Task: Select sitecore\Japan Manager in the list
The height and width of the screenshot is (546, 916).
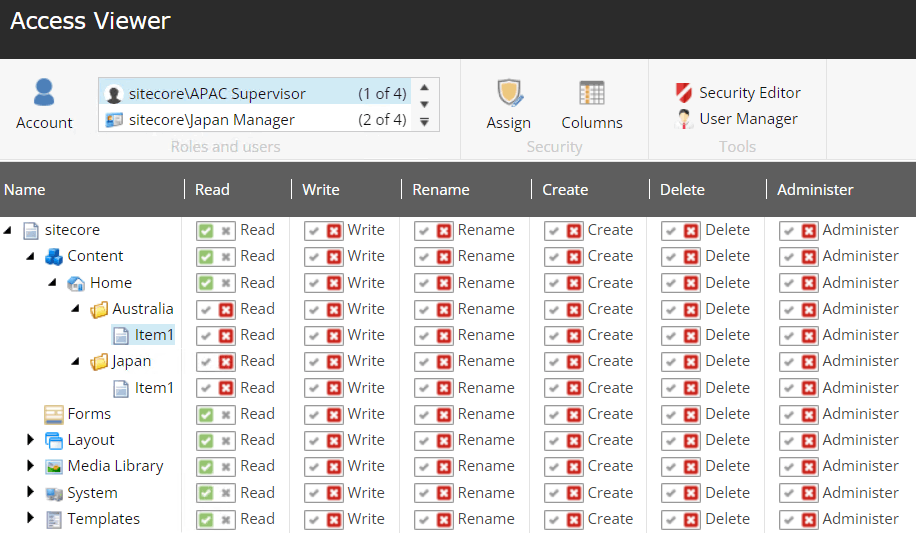Action: pos(255,120)
